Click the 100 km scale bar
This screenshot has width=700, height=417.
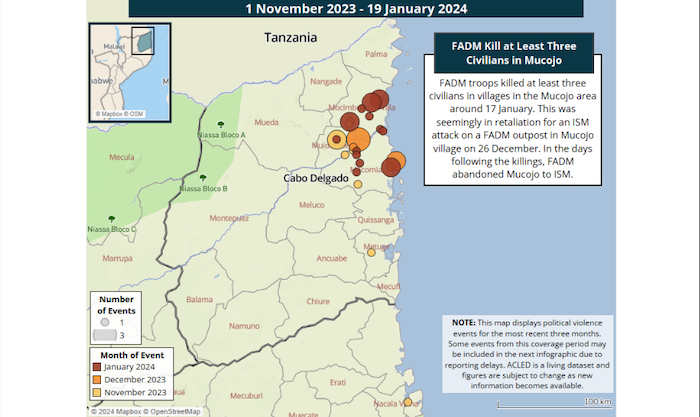pyautogui.click(x=597, y=402)
